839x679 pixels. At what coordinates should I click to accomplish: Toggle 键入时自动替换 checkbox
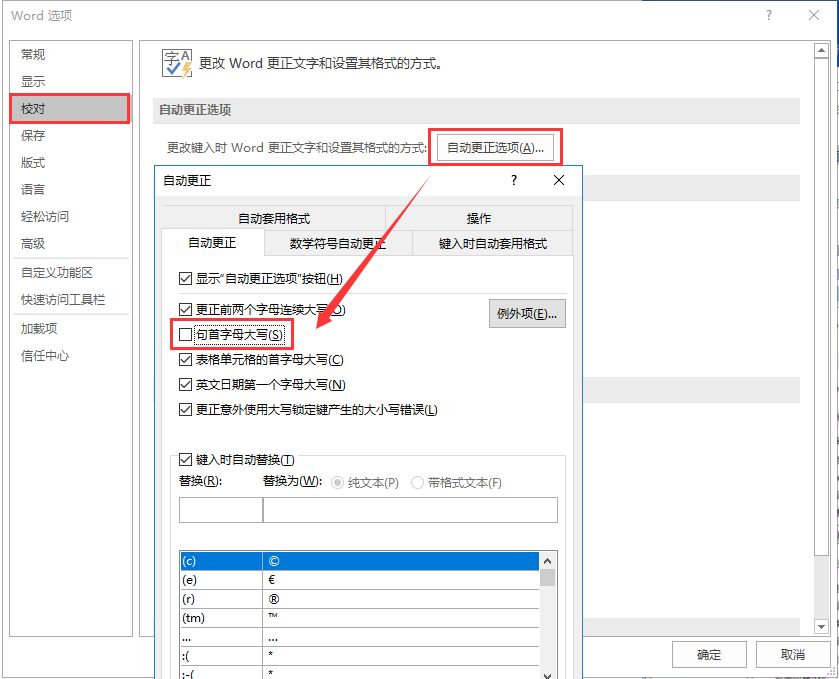click(185, 460)
